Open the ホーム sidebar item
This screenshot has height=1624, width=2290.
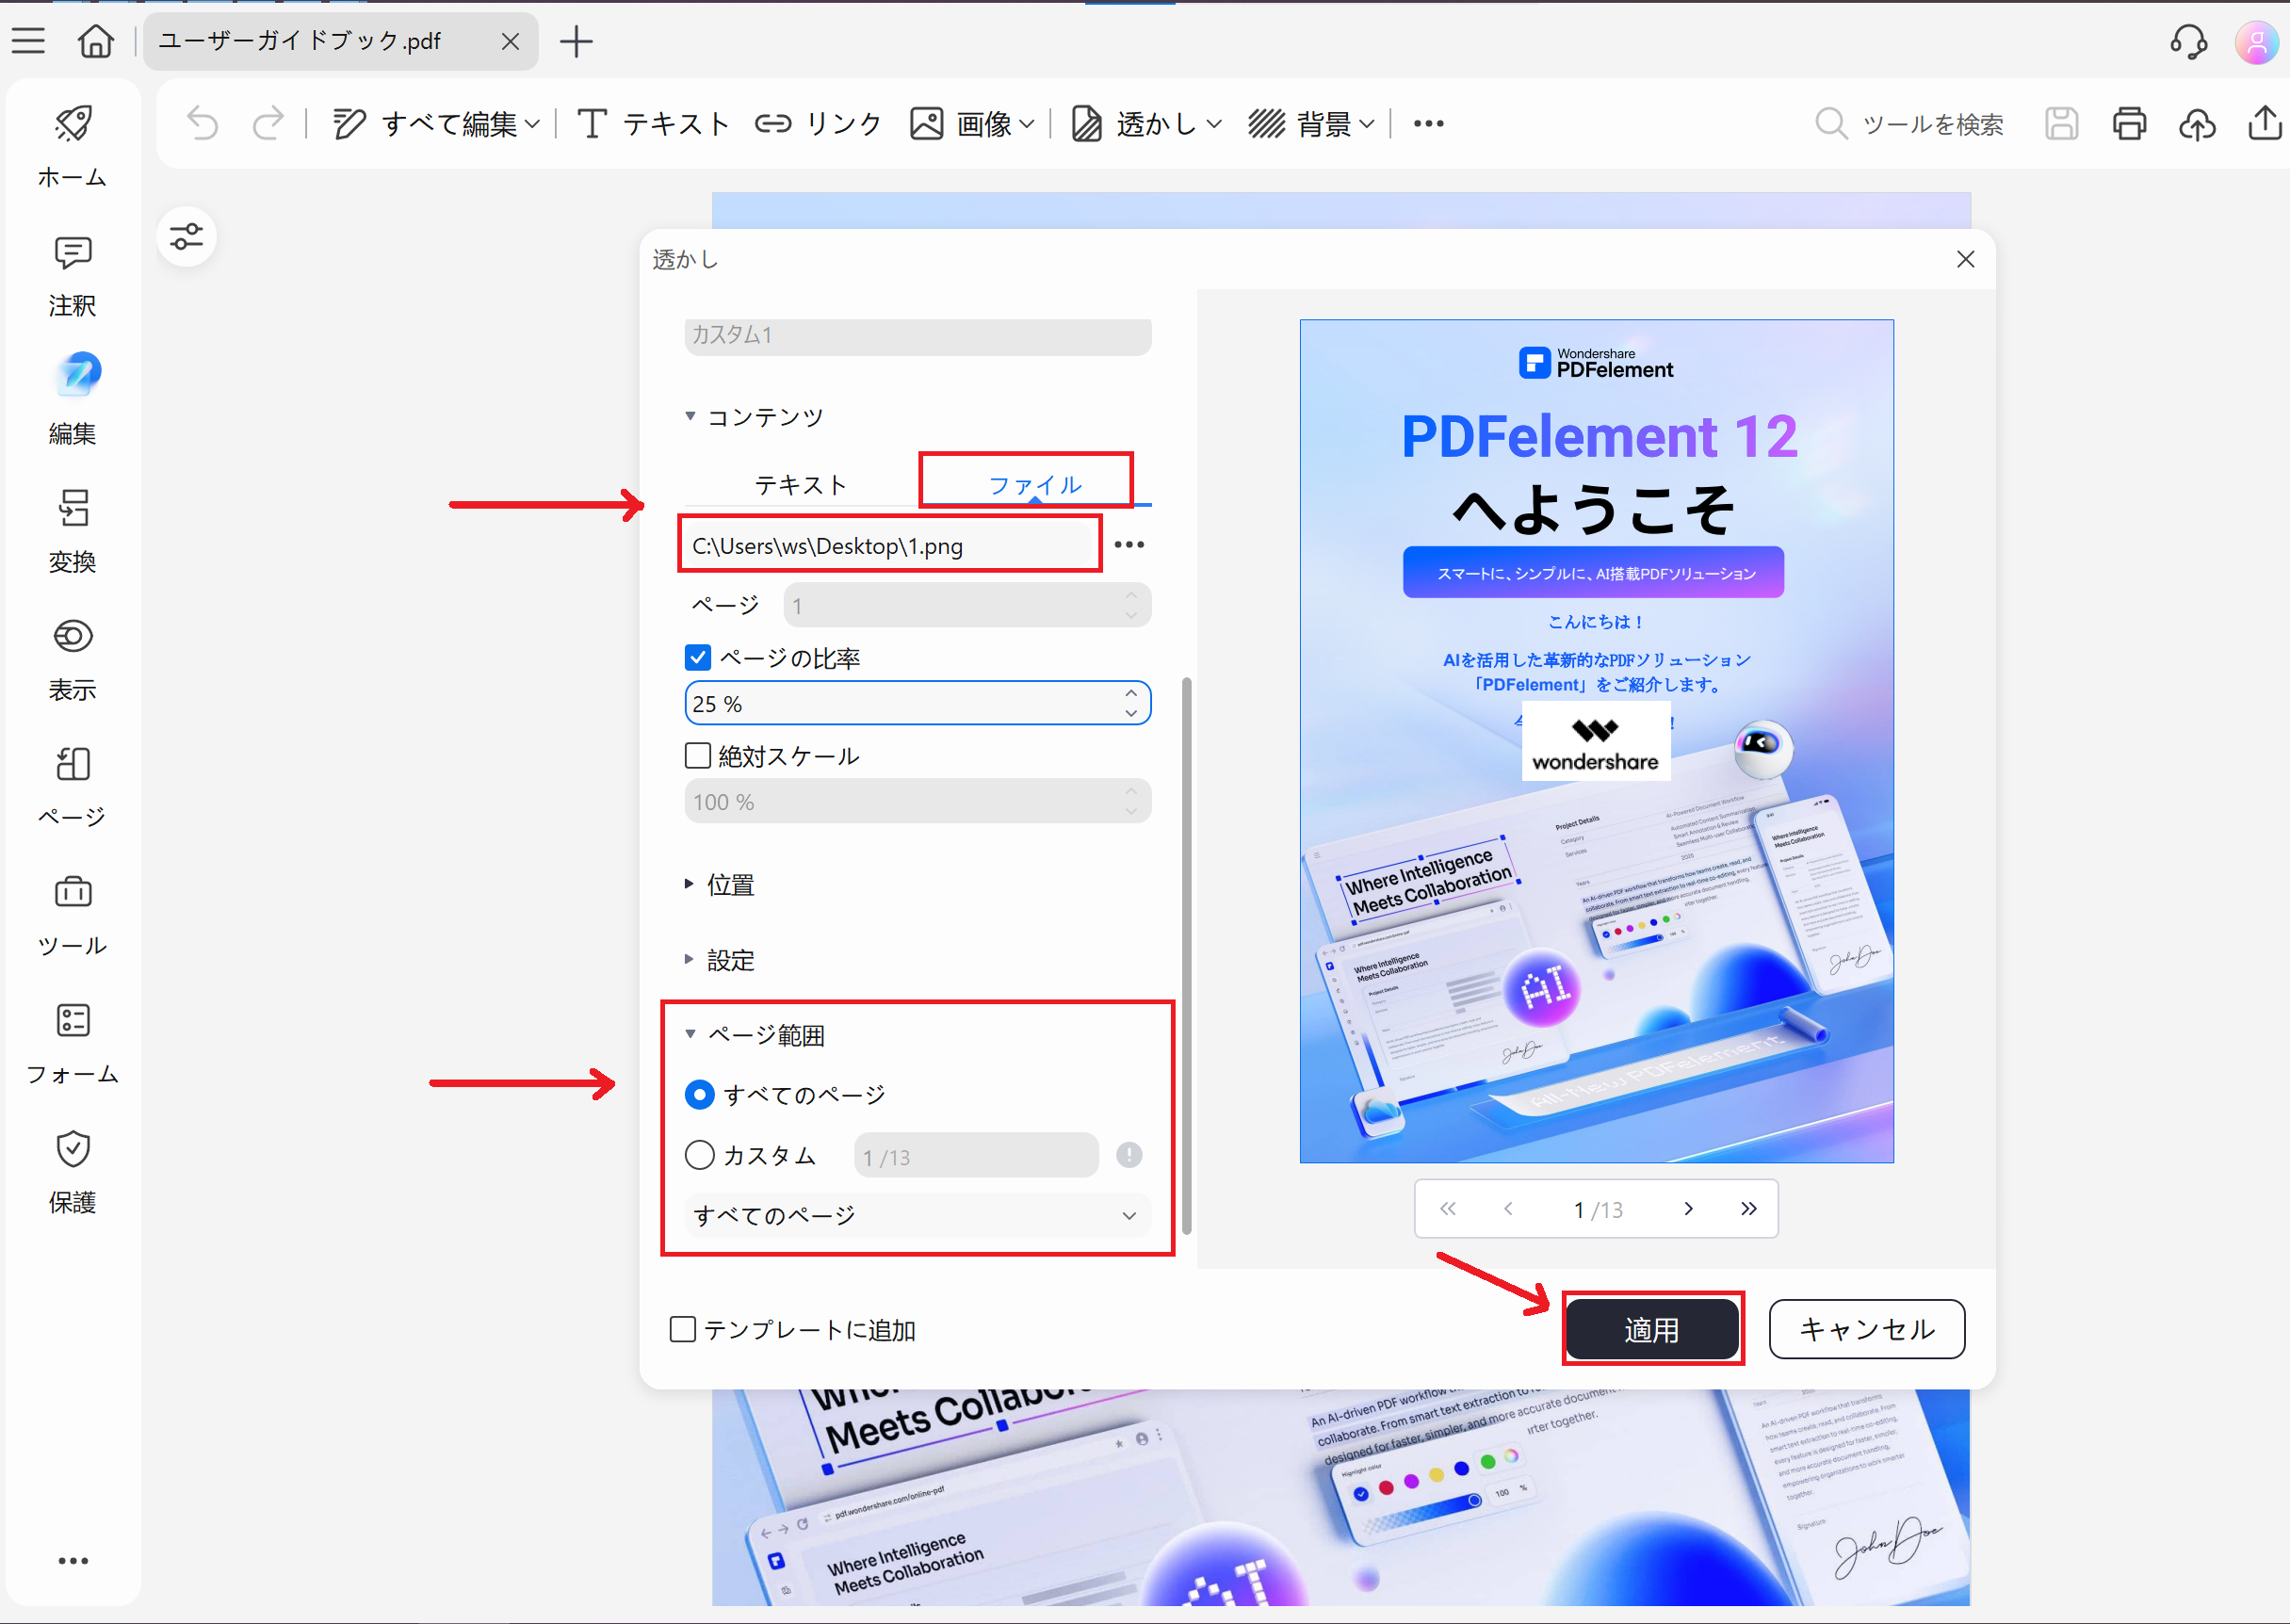pos(73,146)
